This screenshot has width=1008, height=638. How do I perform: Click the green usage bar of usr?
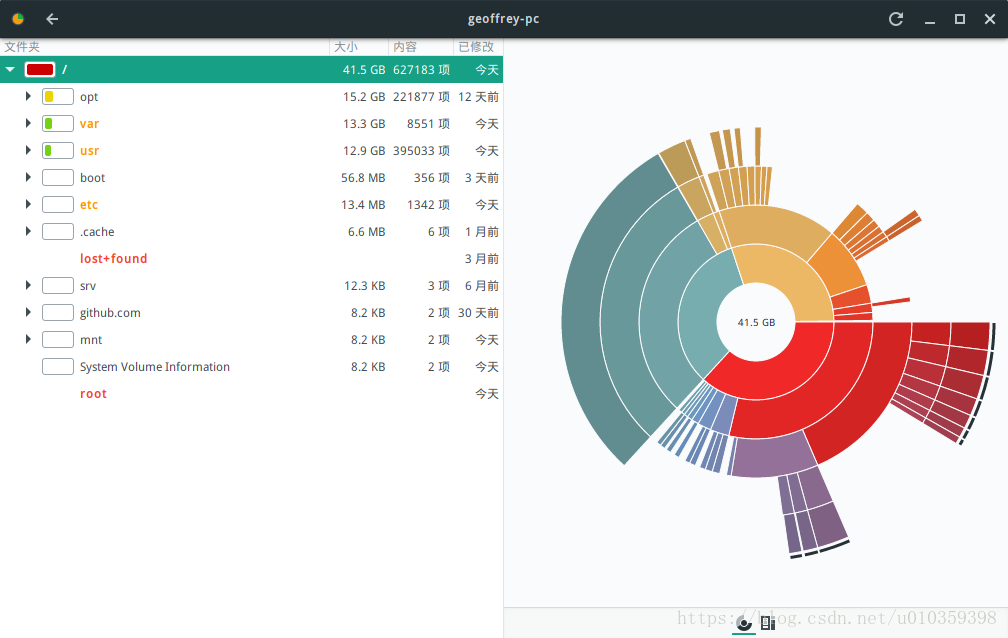58,150
